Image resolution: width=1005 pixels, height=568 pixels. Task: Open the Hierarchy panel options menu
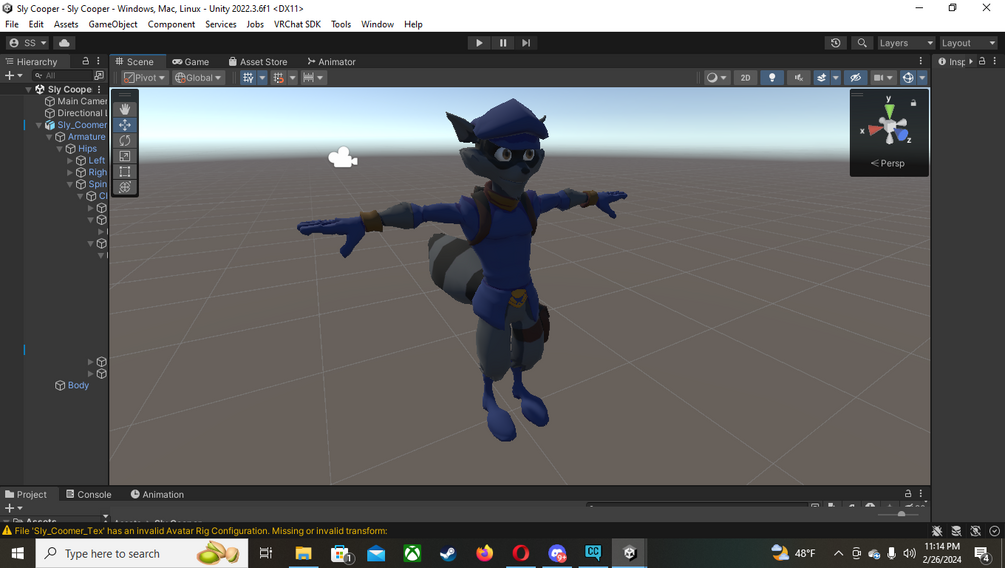(98, 61)
